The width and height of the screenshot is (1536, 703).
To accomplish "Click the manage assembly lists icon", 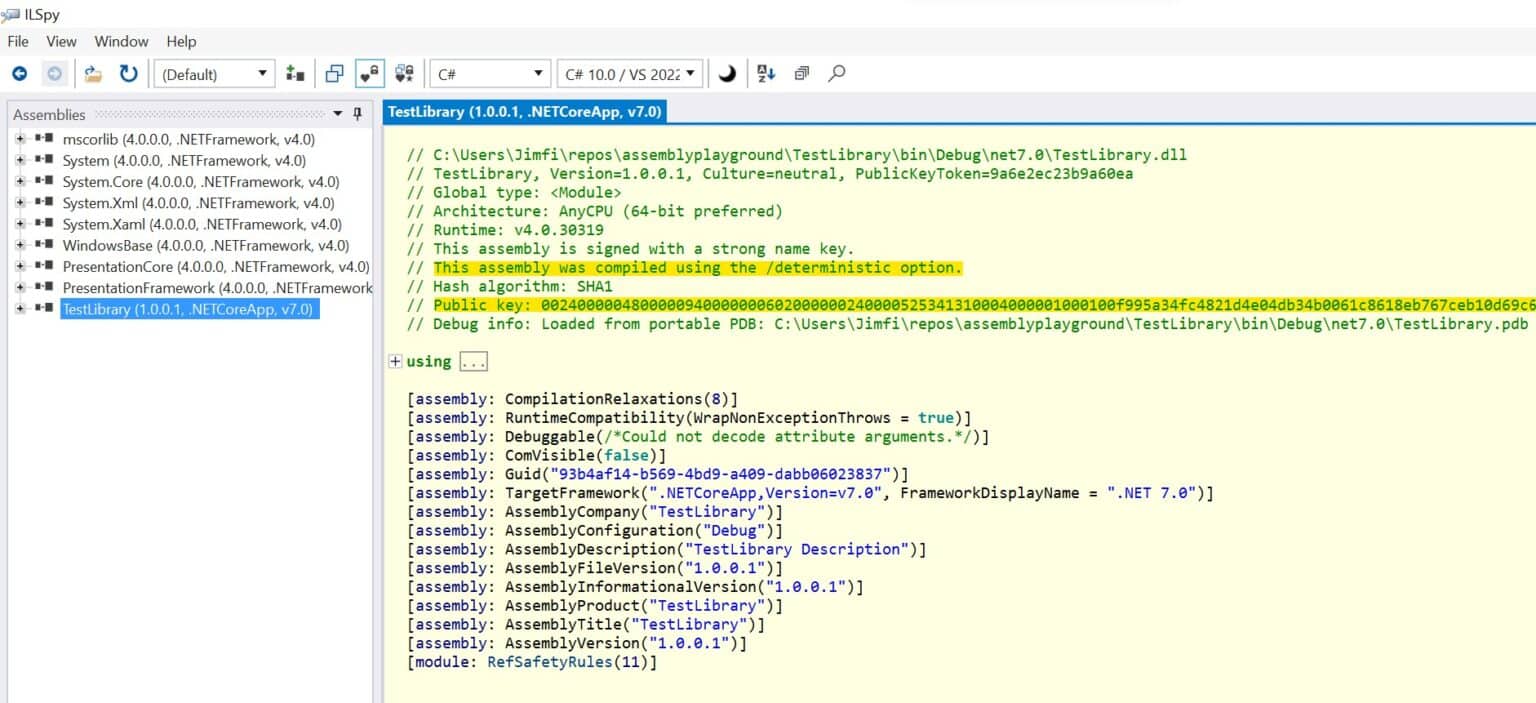I will pyautogui.click(x=295, y=73).
